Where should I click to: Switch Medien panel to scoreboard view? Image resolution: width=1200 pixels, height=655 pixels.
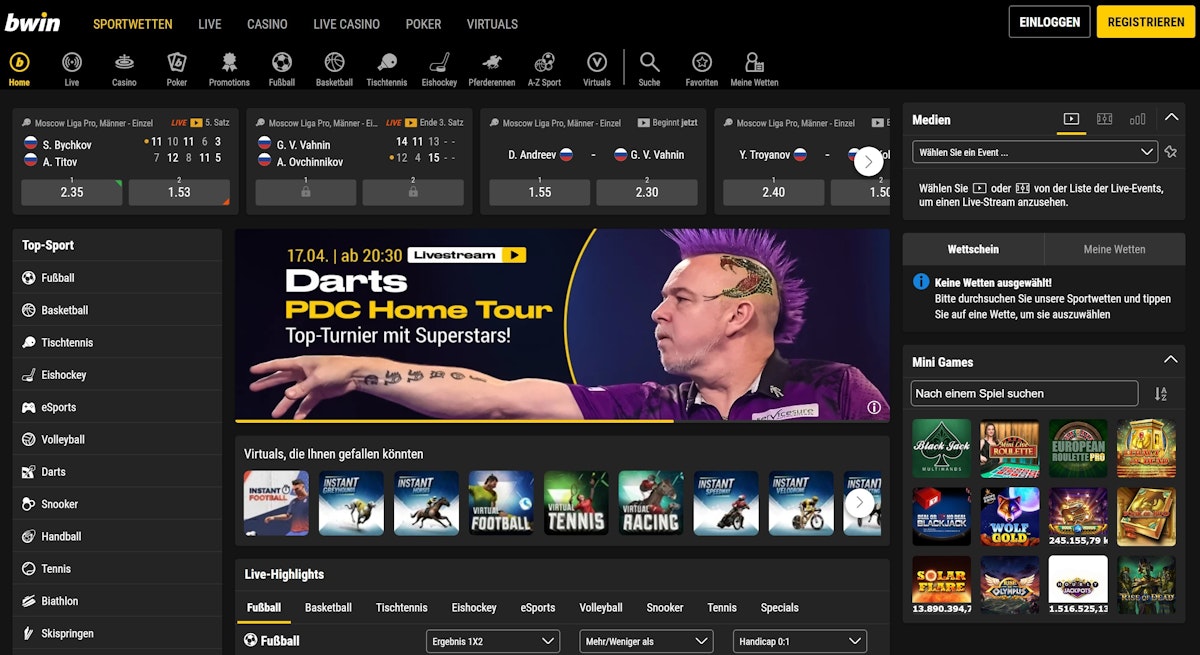1104,119
